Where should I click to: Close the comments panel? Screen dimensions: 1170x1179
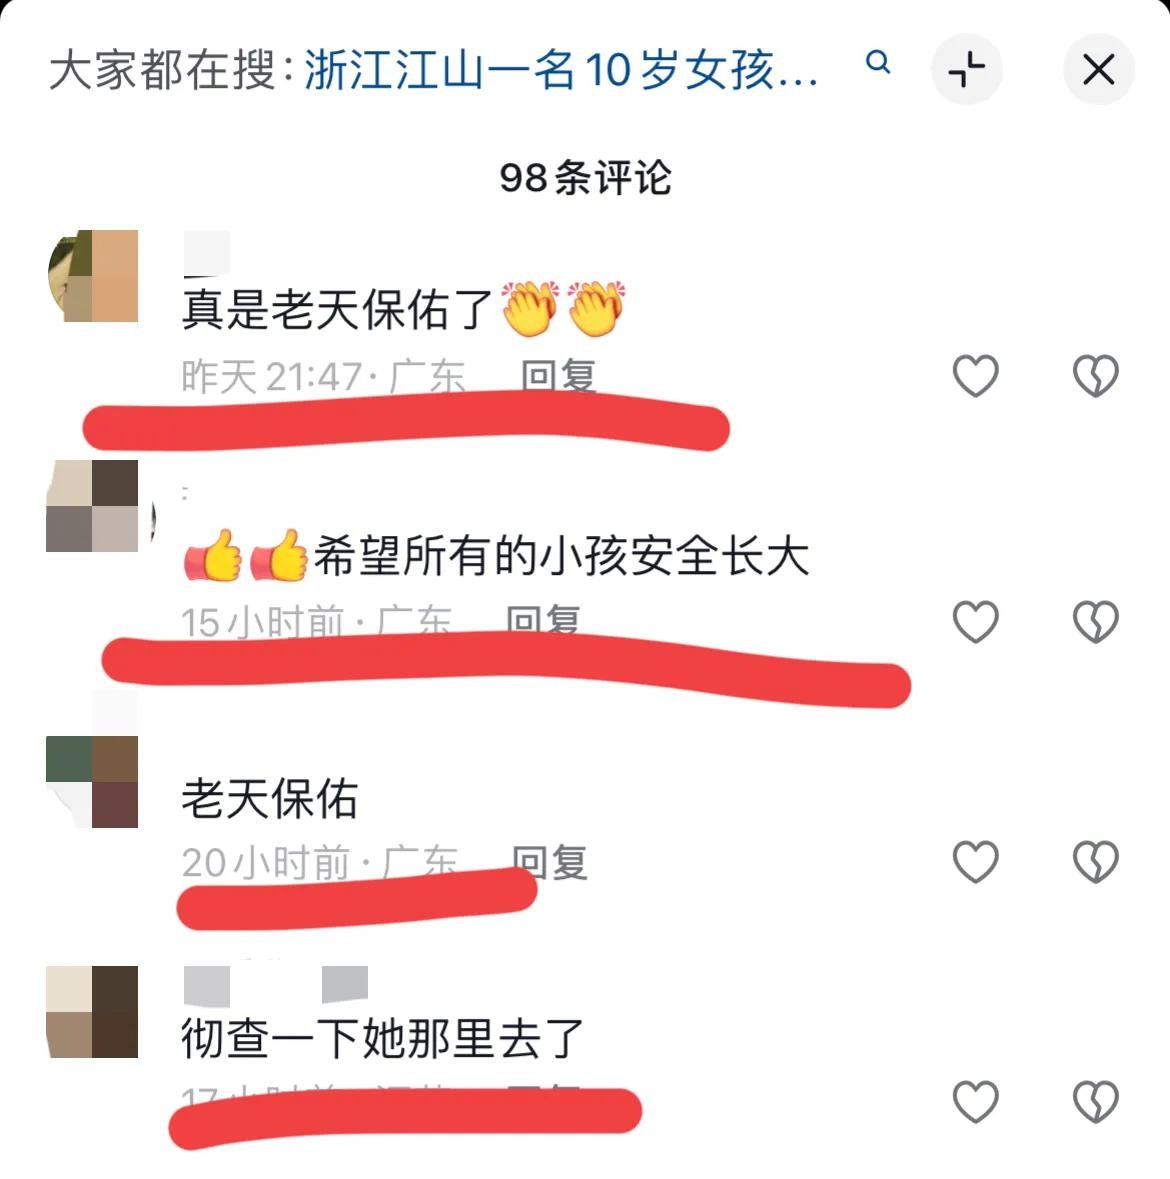tap(1099, 69)
